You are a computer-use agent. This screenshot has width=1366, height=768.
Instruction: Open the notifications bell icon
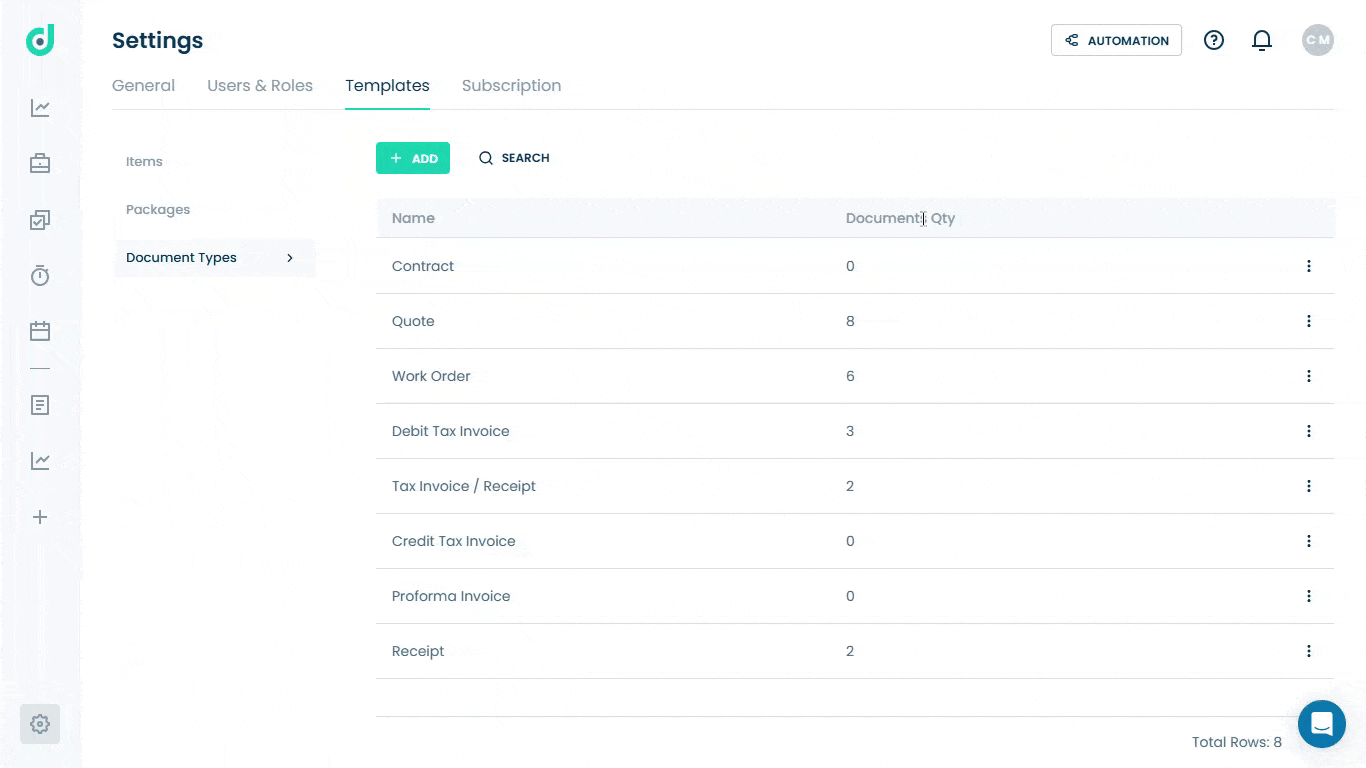(x=1262, y=40)
